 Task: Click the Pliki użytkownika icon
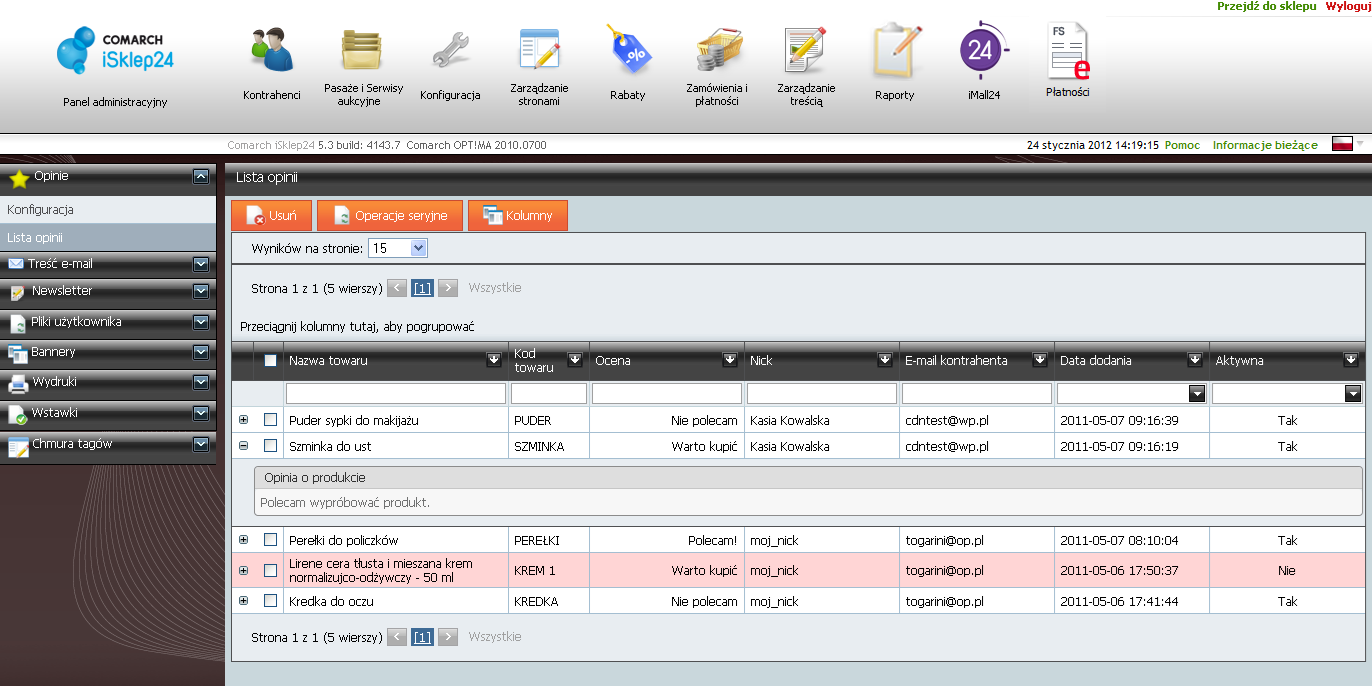[x=17, y=323]
